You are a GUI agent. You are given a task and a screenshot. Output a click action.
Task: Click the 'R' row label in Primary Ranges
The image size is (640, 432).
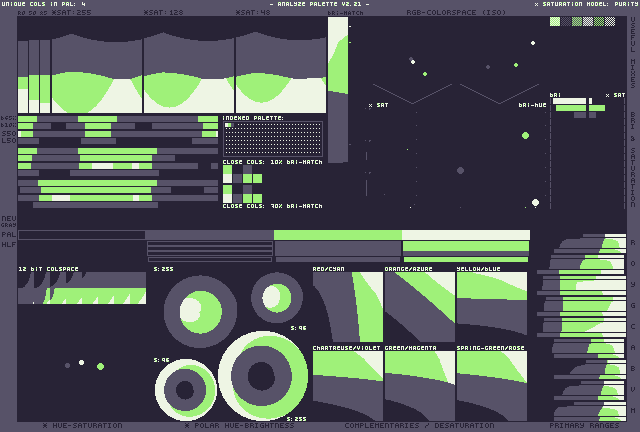click(633, 243)
